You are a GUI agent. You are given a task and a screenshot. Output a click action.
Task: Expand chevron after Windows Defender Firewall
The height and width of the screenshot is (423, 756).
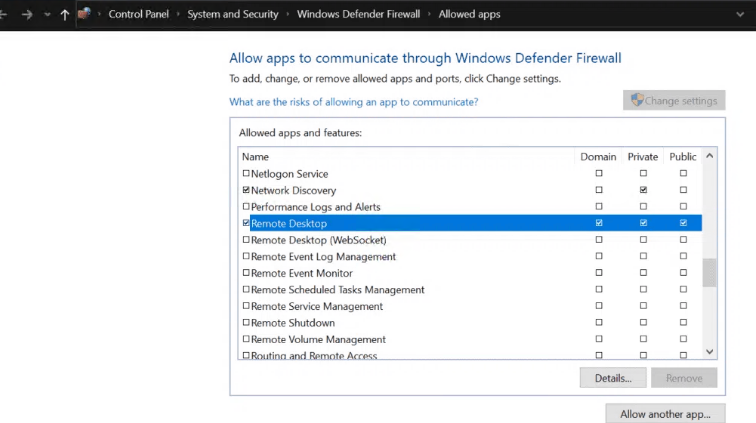click(x=429, y=14)
